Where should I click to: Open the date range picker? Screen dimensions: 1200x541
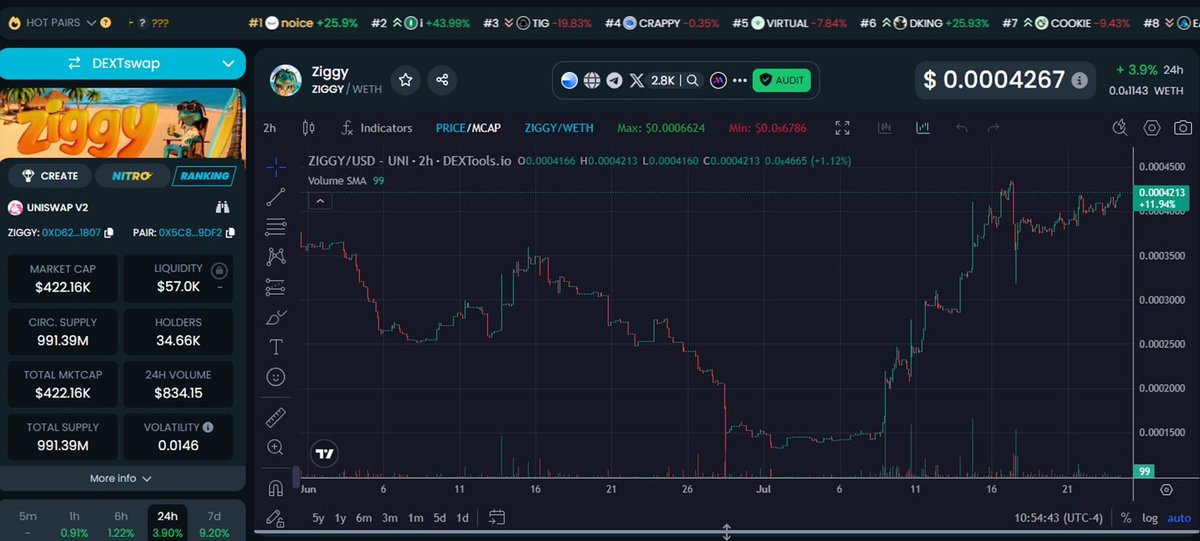(x=497, y=517)
